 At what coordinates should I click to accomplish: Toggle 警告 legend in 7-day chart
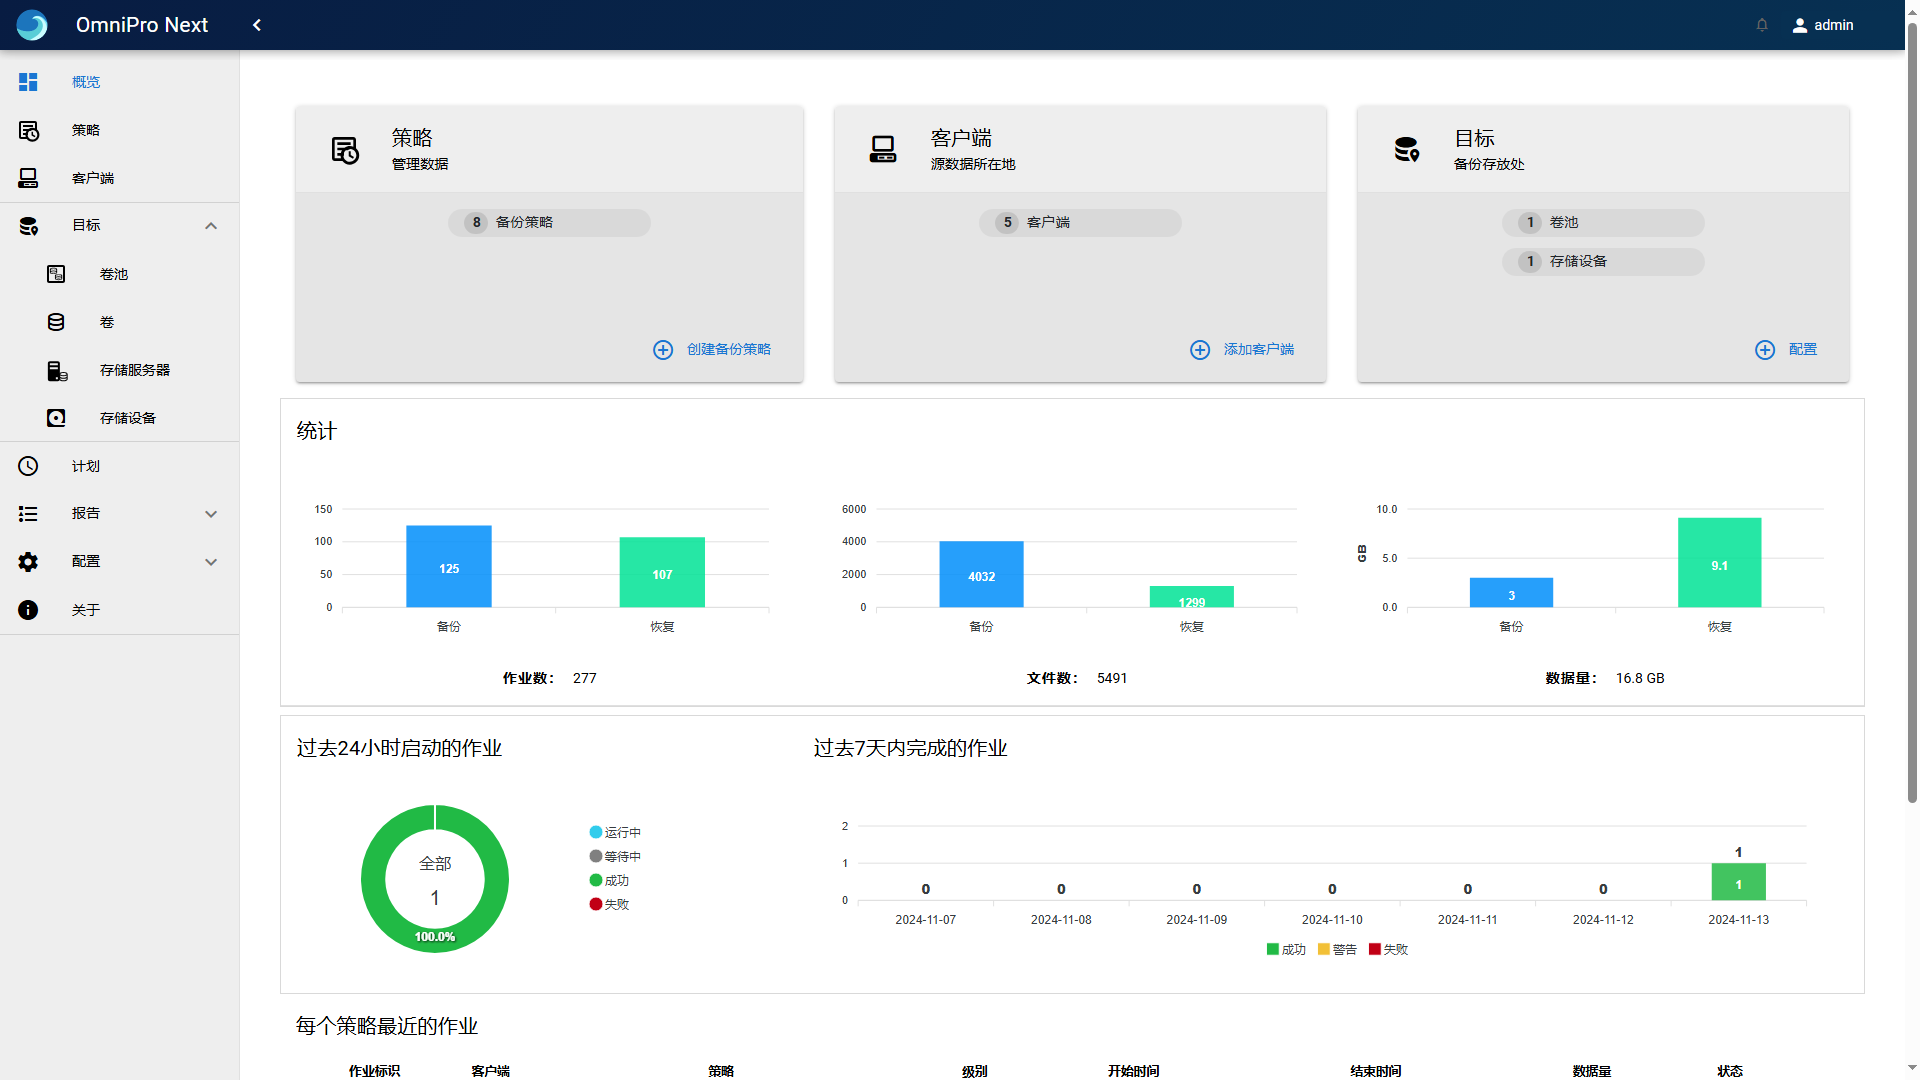click(1337, 950)
